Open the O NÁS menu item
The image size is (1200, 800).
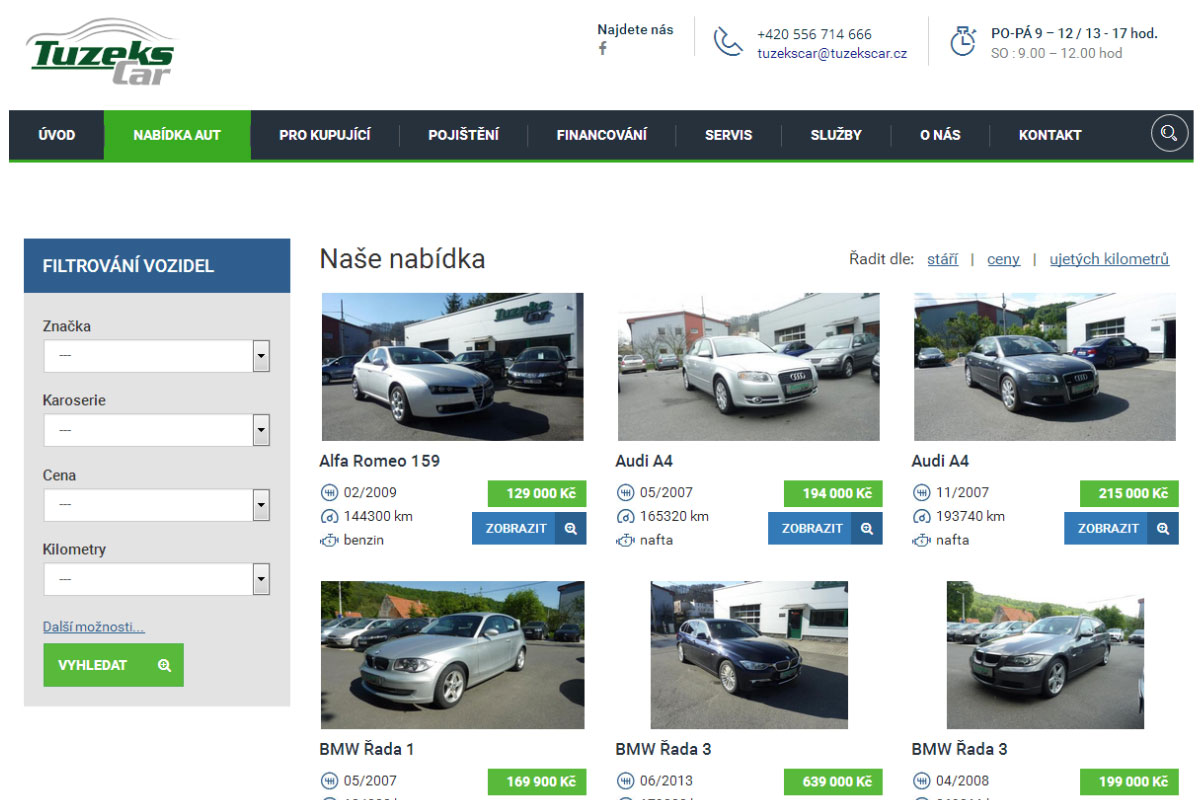tap(940, 135)
